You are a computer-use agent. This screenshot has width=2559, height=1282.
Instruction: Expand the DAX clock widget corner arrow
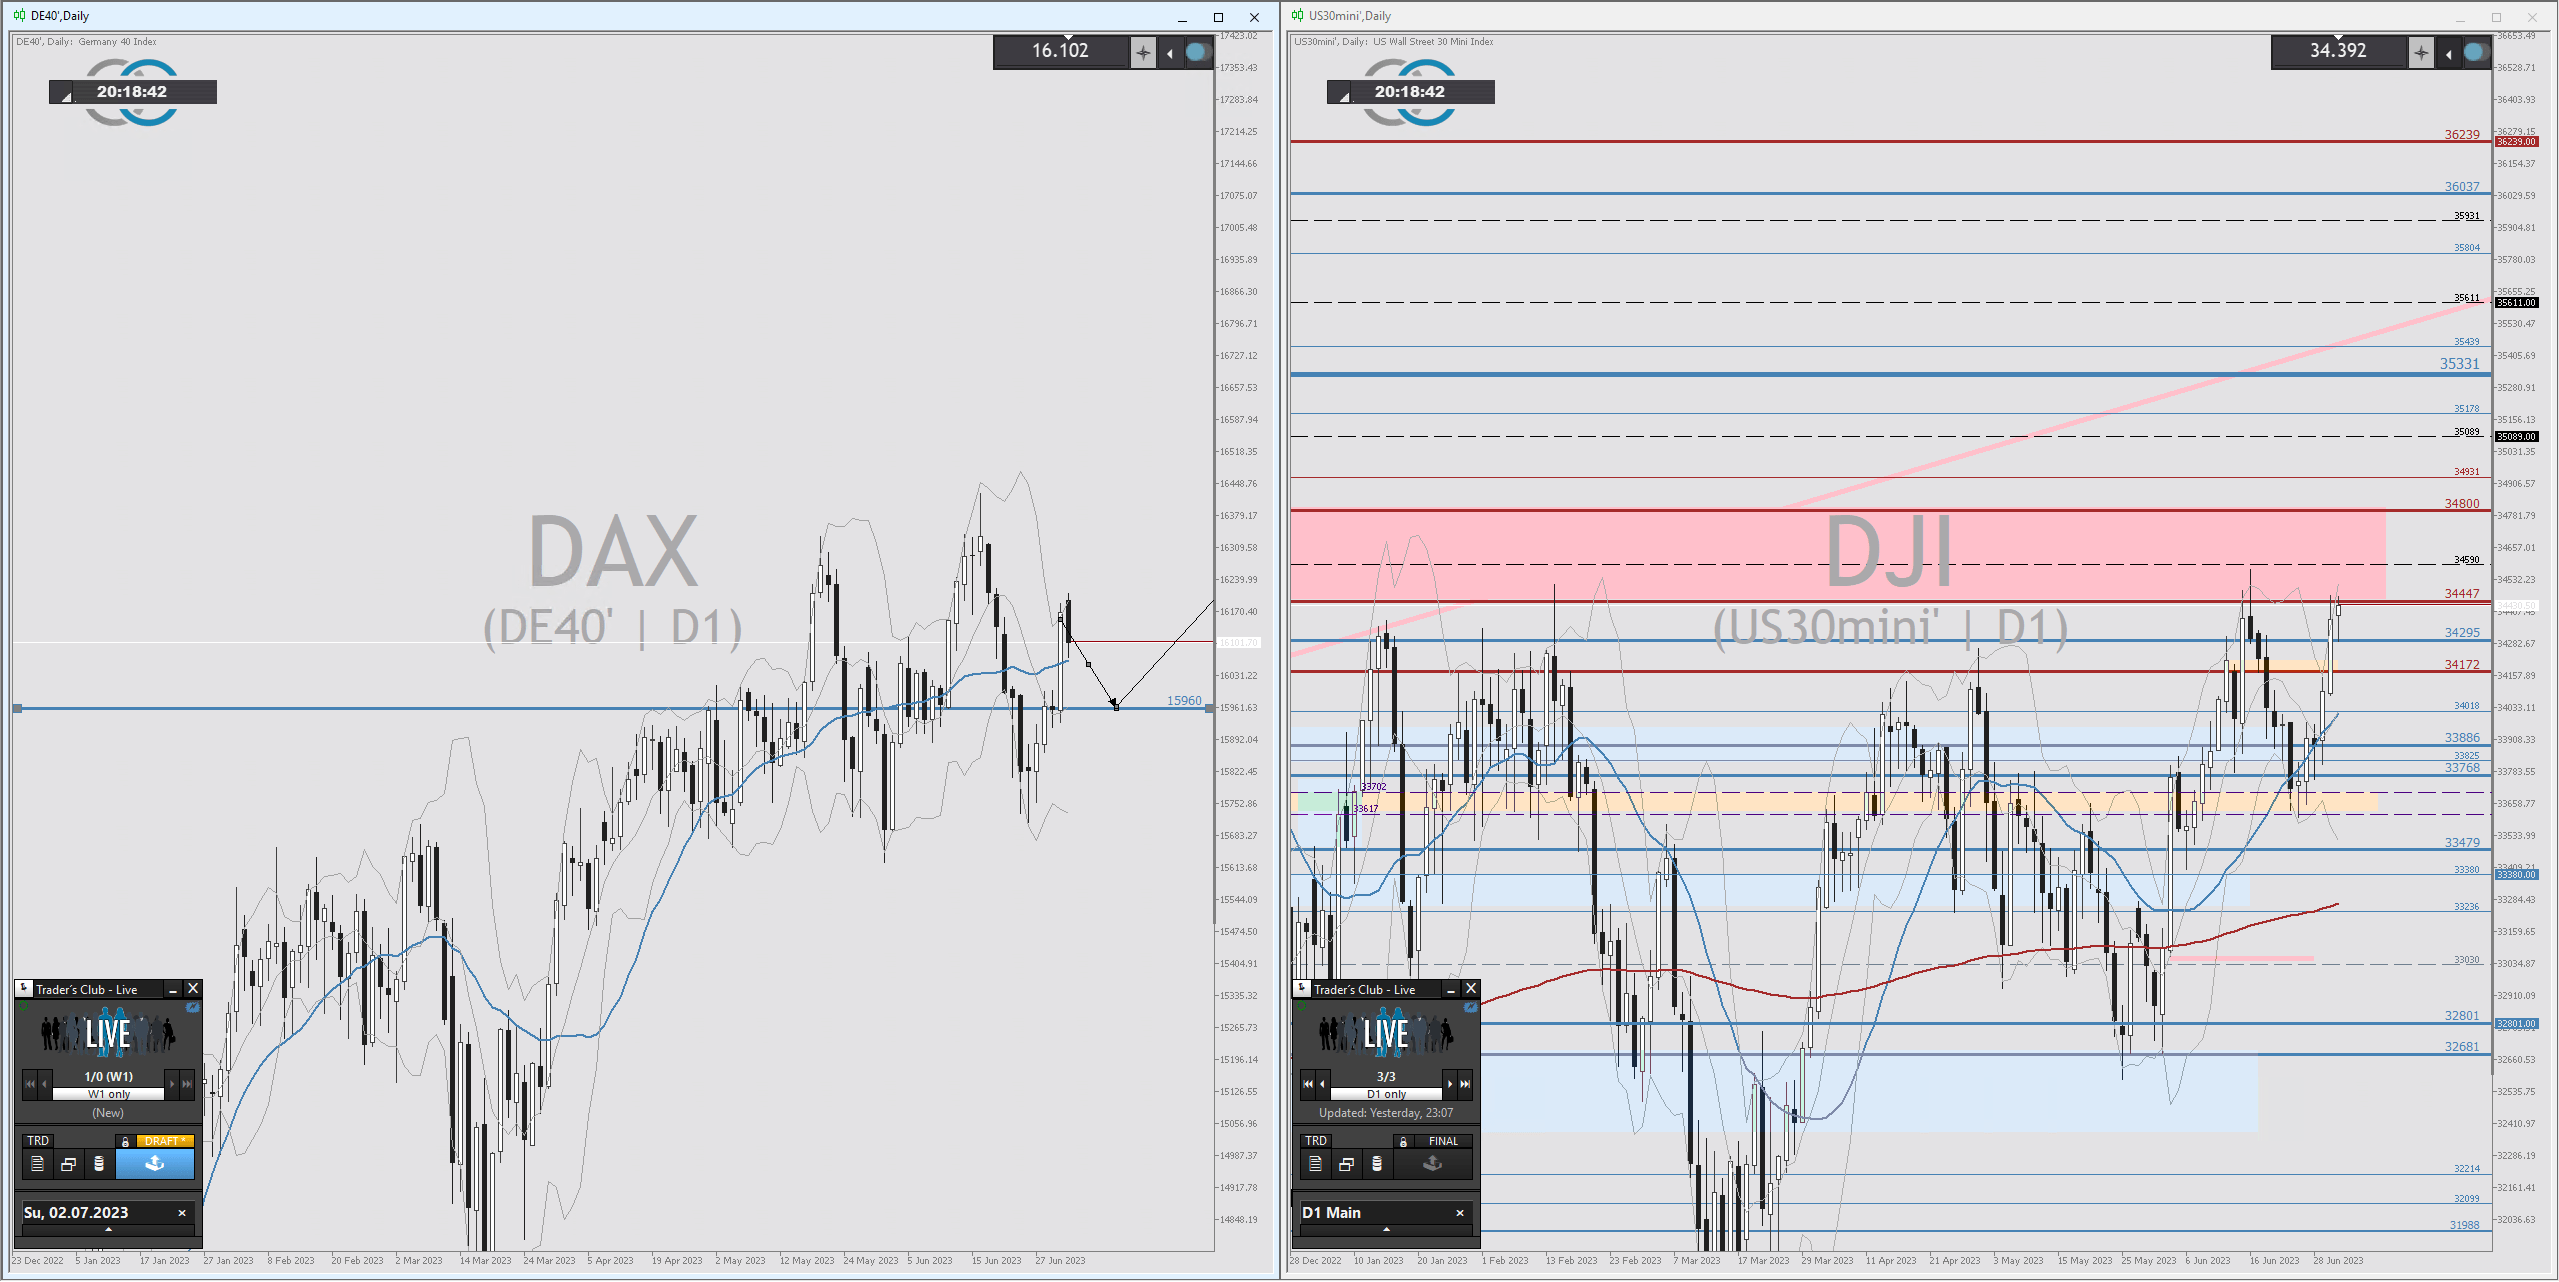tap(66, 97)
